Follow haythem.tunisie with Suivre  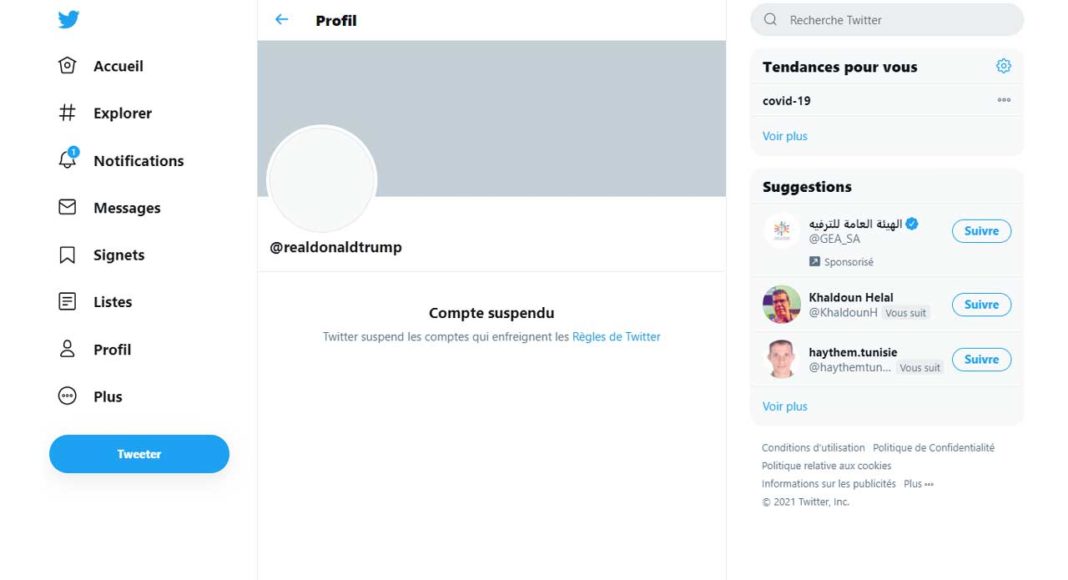(x=981, y=359)
